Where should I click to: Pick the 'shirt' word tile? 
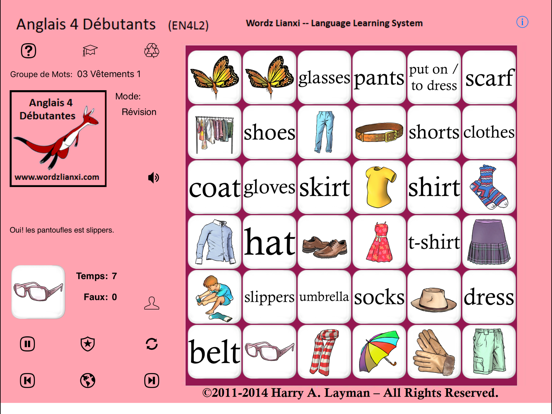[x=434, y=187]
